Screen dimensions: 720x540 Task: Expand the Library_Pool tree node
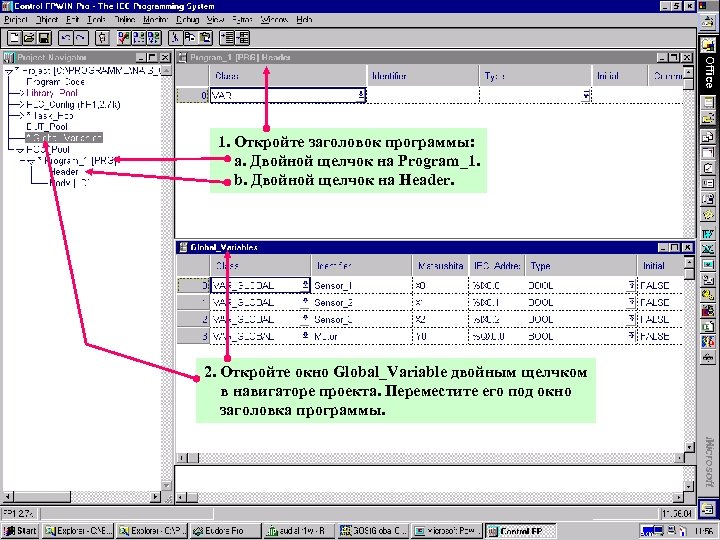[20, 93]
